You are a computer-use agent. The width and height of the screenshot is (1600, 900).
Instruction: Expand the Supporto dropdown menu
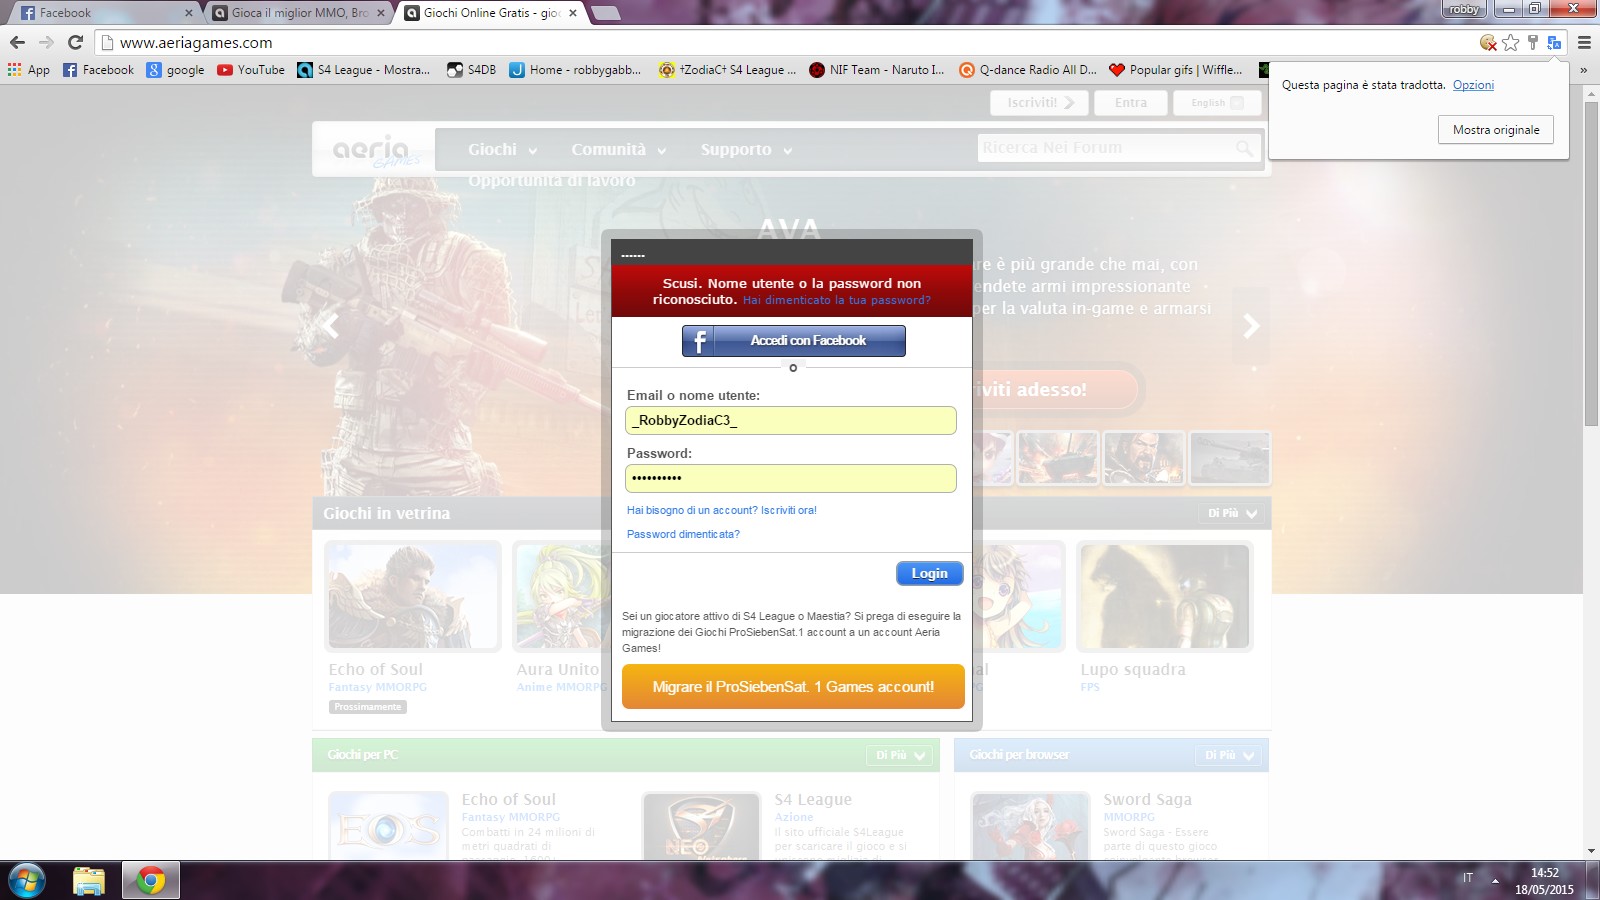point(746,150)
